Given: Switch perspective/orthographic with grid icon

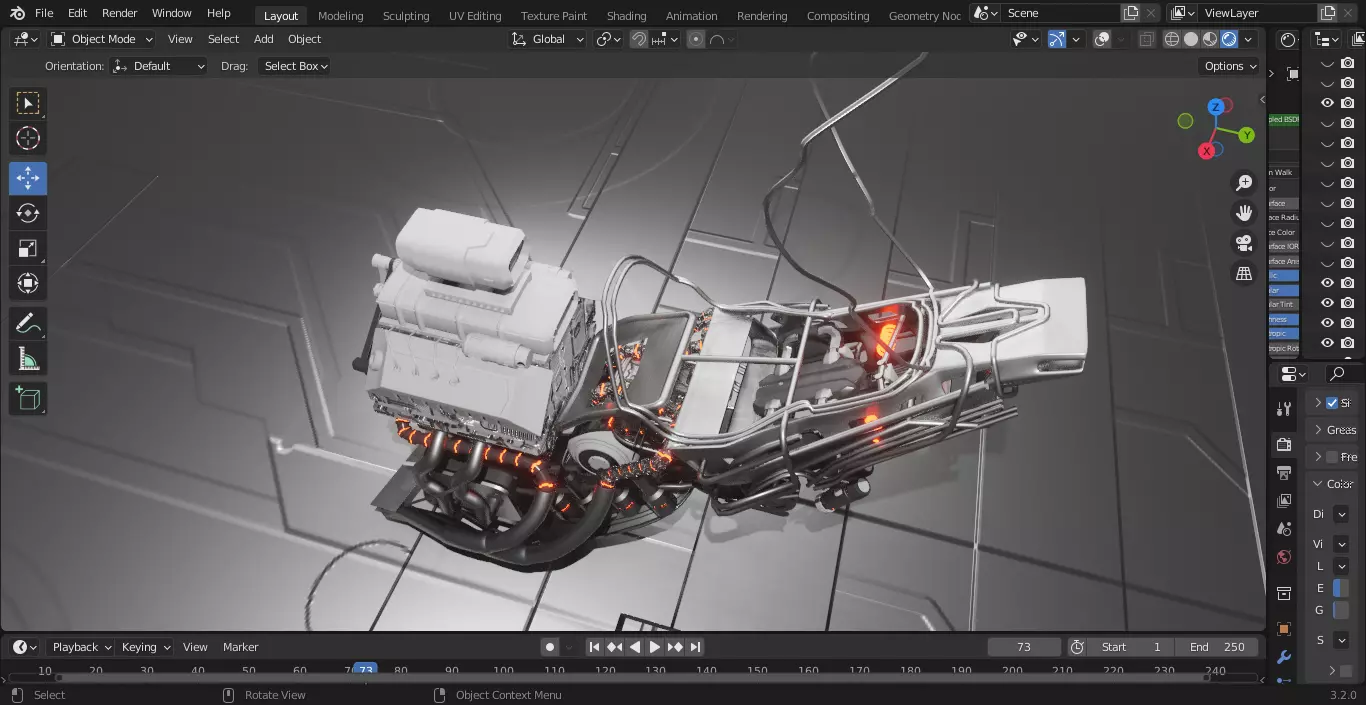Looking at the screenshot, I should pyautogui.click(x=1244, y=273).
